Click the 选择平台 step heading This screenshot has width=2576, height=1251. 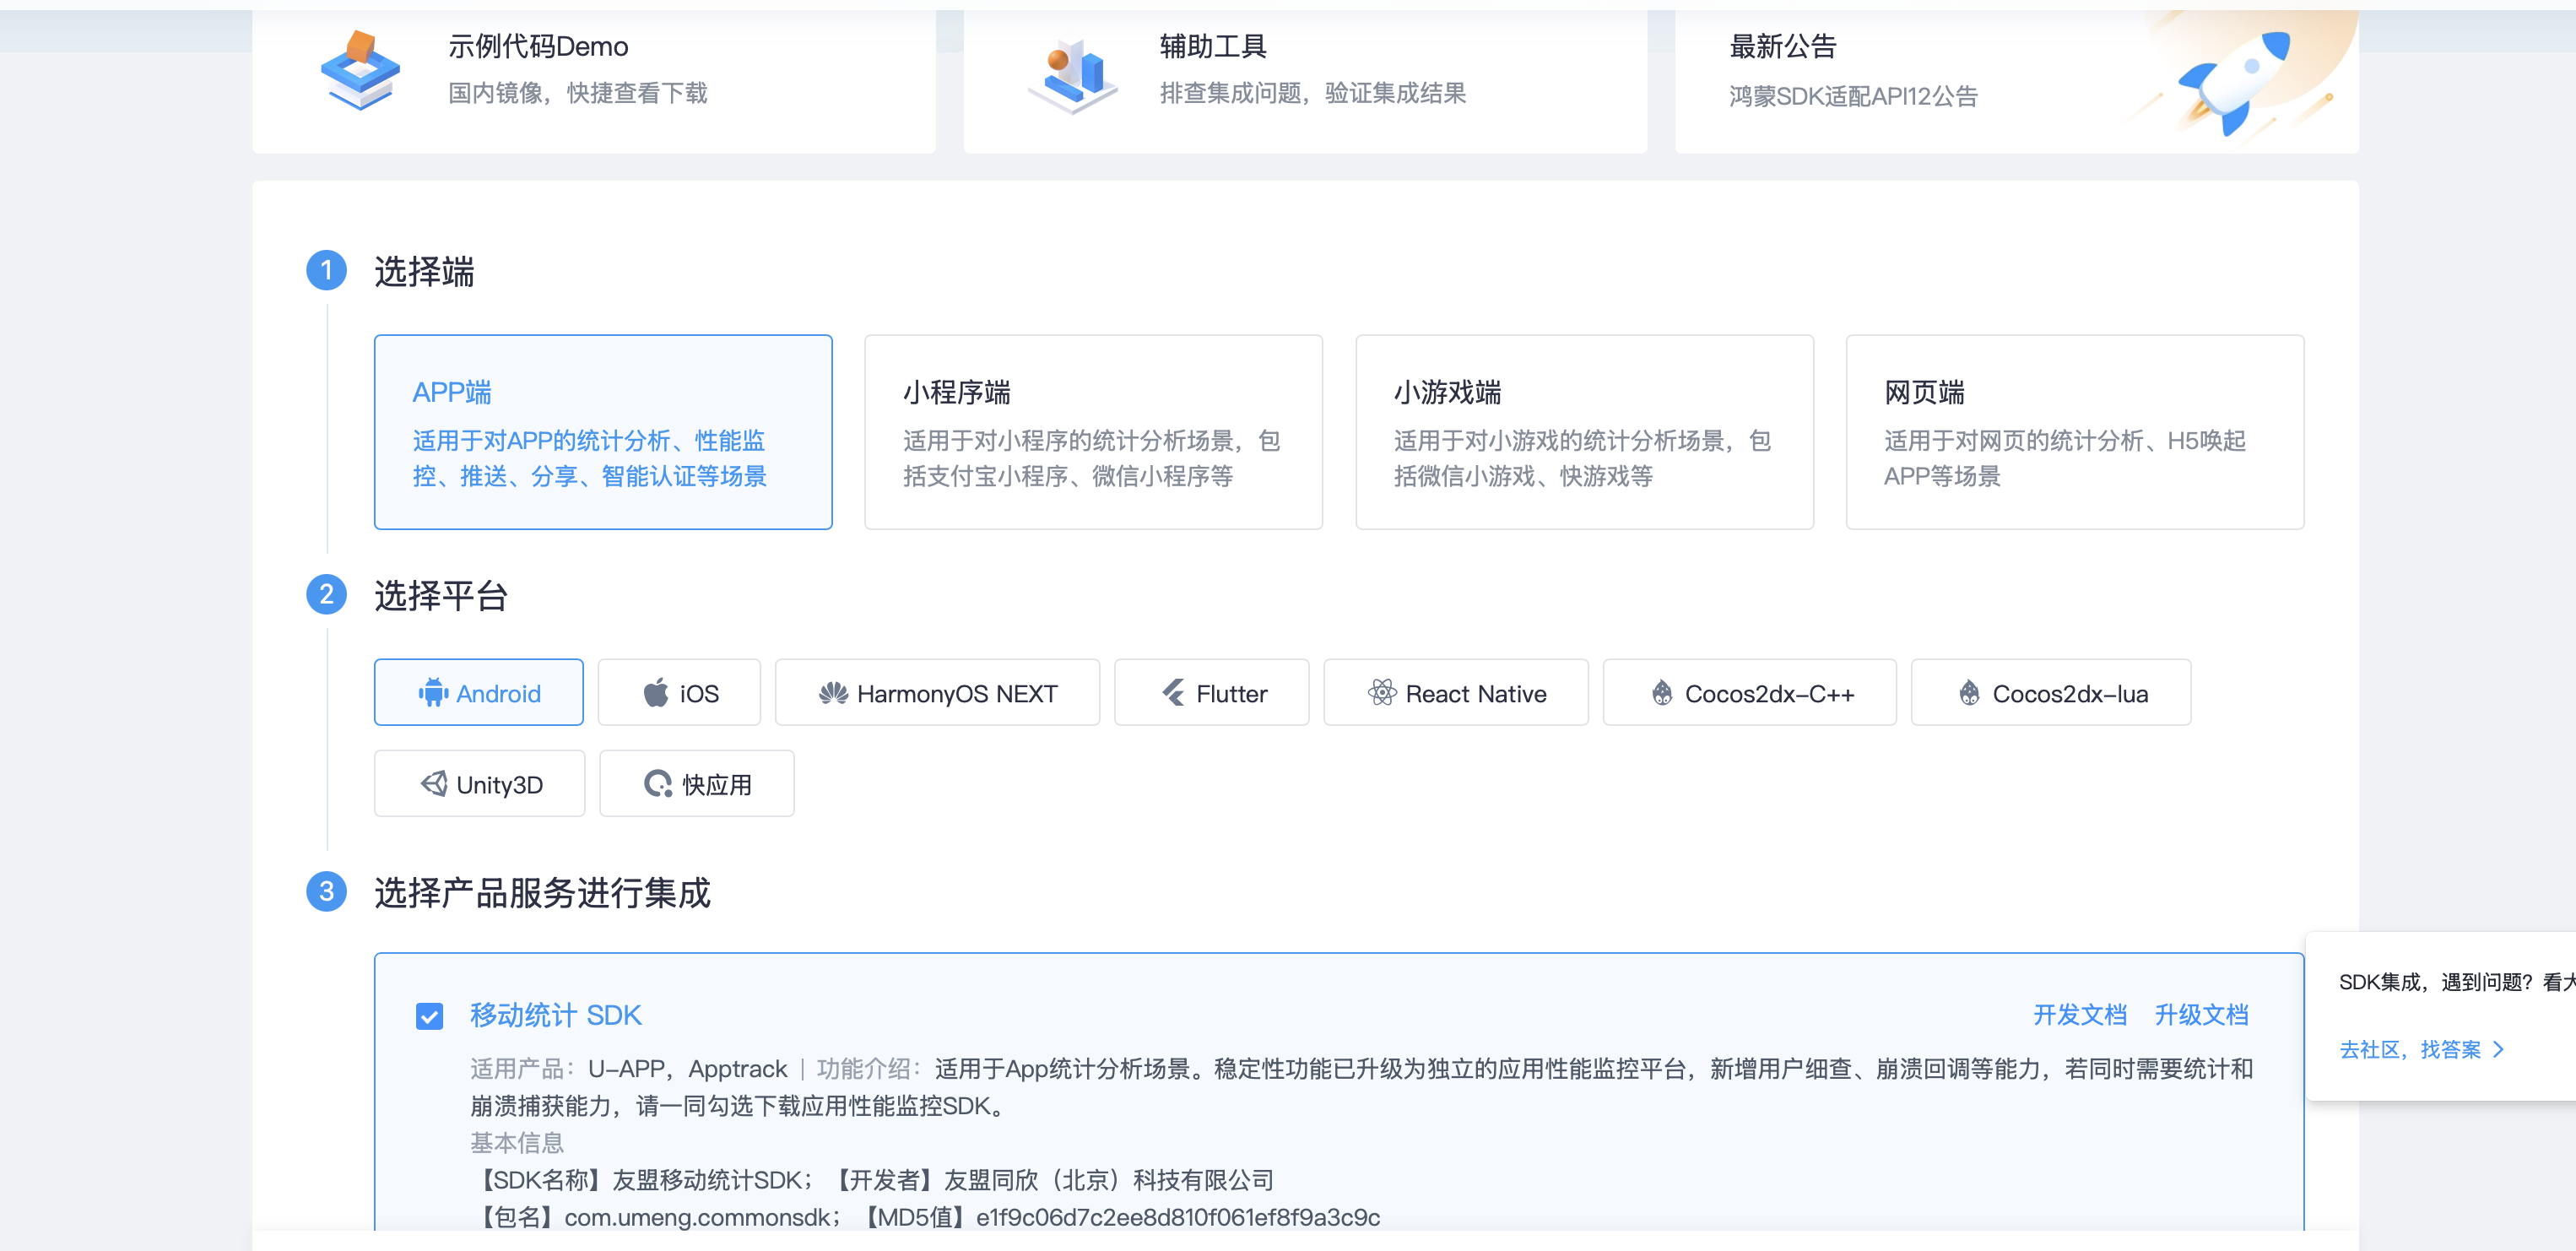click(441, 596)
